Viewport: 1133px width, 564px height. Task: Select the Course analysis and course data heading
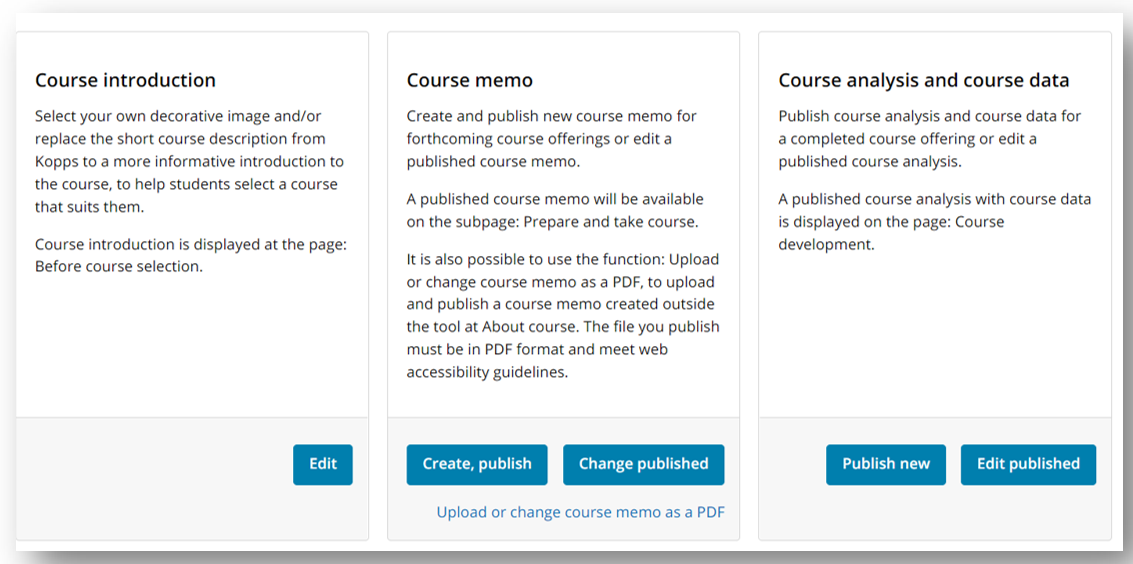[x=923, y=80]
